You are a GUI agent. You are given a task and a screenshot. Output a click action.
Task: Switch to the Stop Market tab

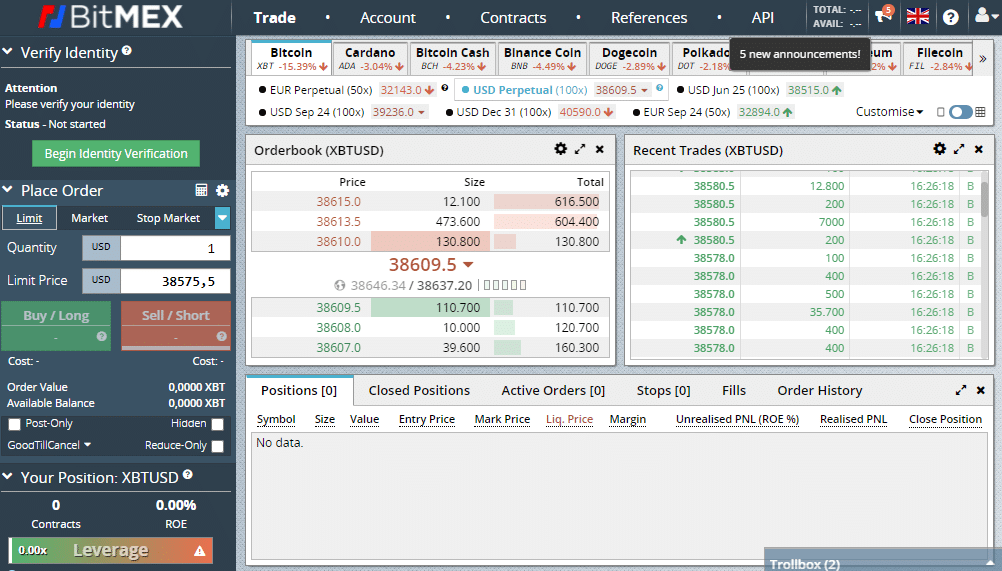tap(168, 218)
